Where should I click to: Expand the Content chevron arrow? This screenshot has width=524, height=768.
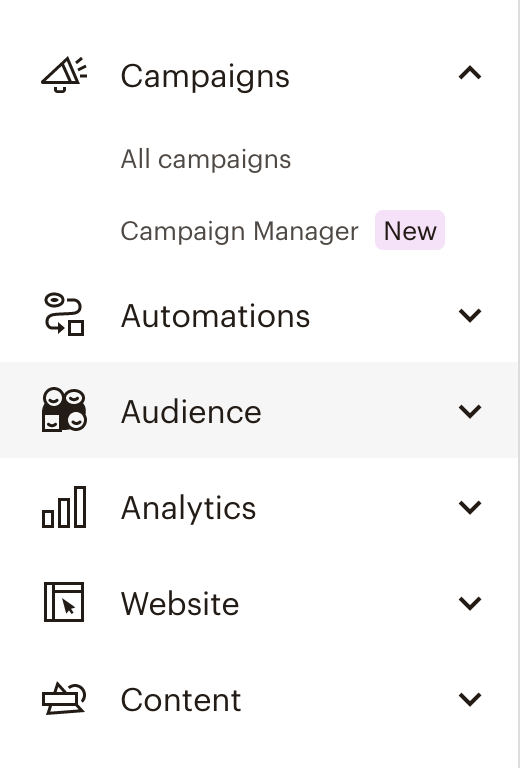(470, 699)
